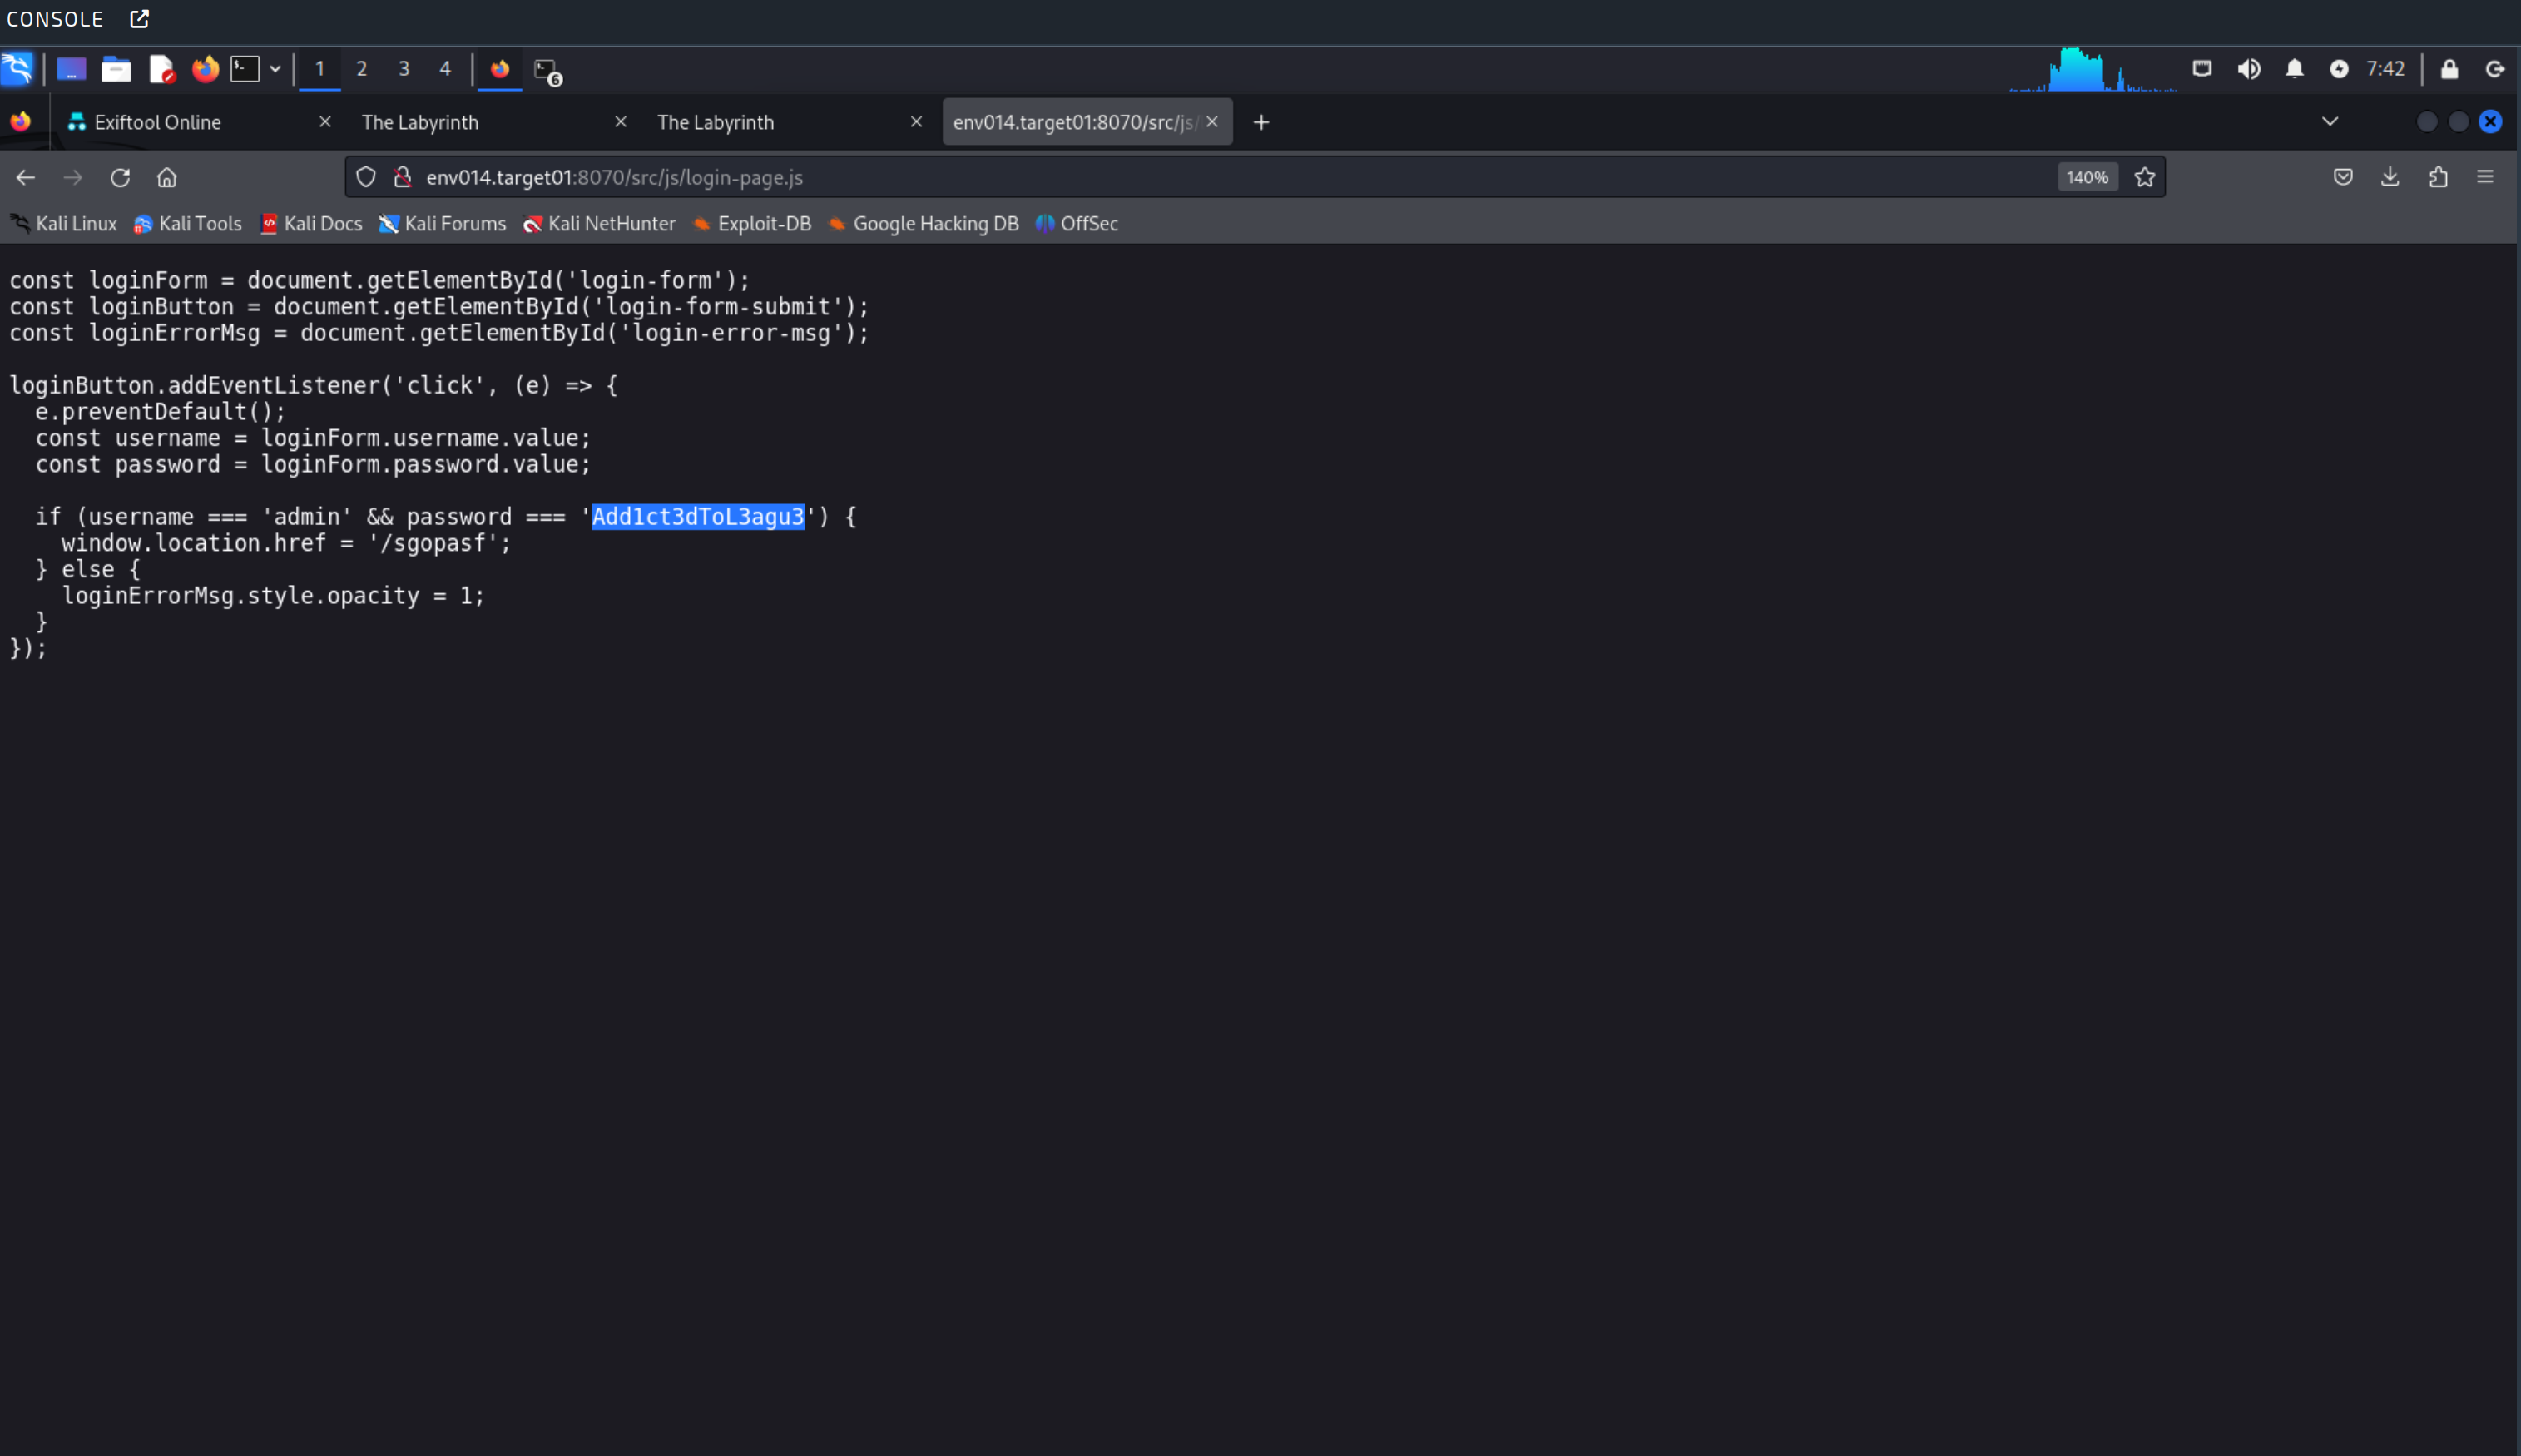
Task: Click the 7:42 clock
Action: coord(2385,69)
